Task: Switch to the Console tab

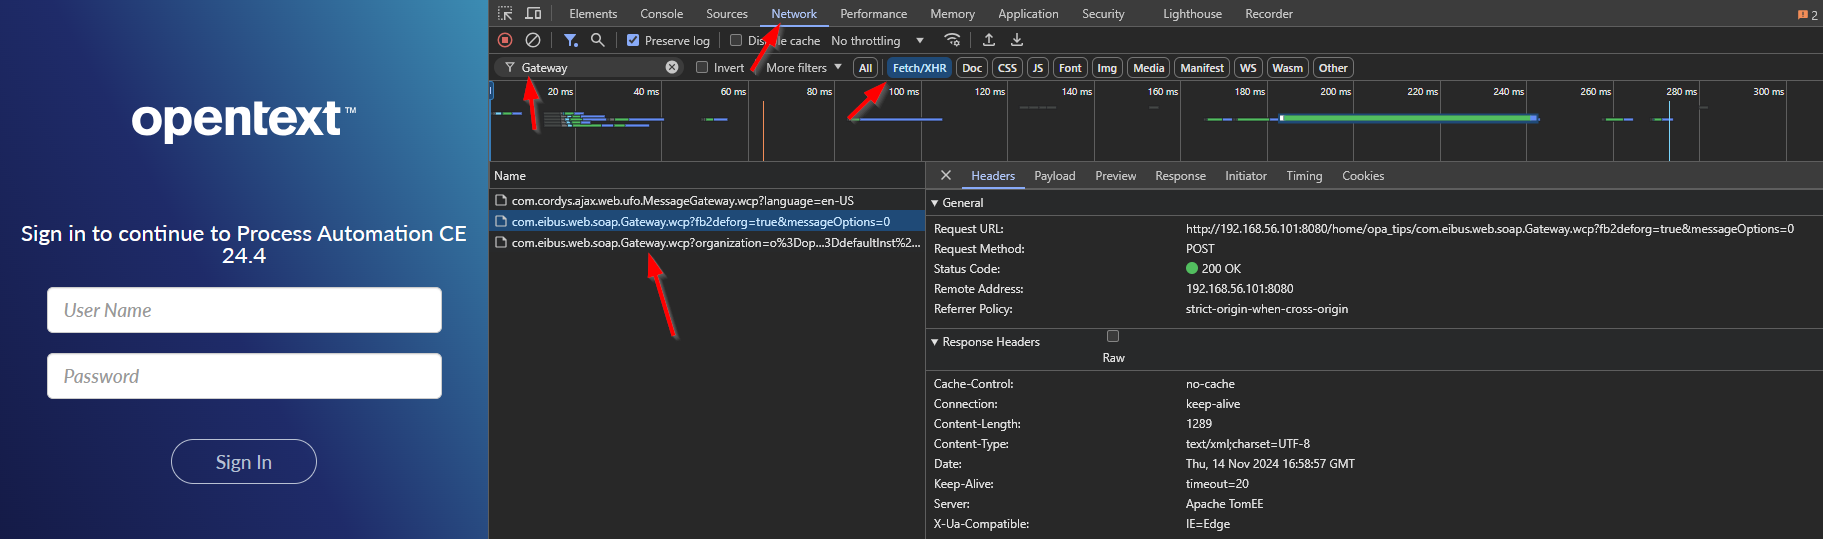Action: 661,14
